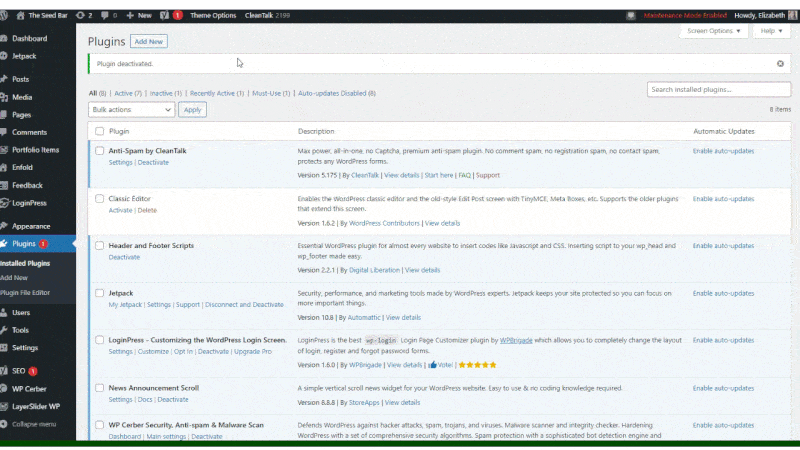
Task: Click the Collapse menu arrow icon
Action: (4, 424)
